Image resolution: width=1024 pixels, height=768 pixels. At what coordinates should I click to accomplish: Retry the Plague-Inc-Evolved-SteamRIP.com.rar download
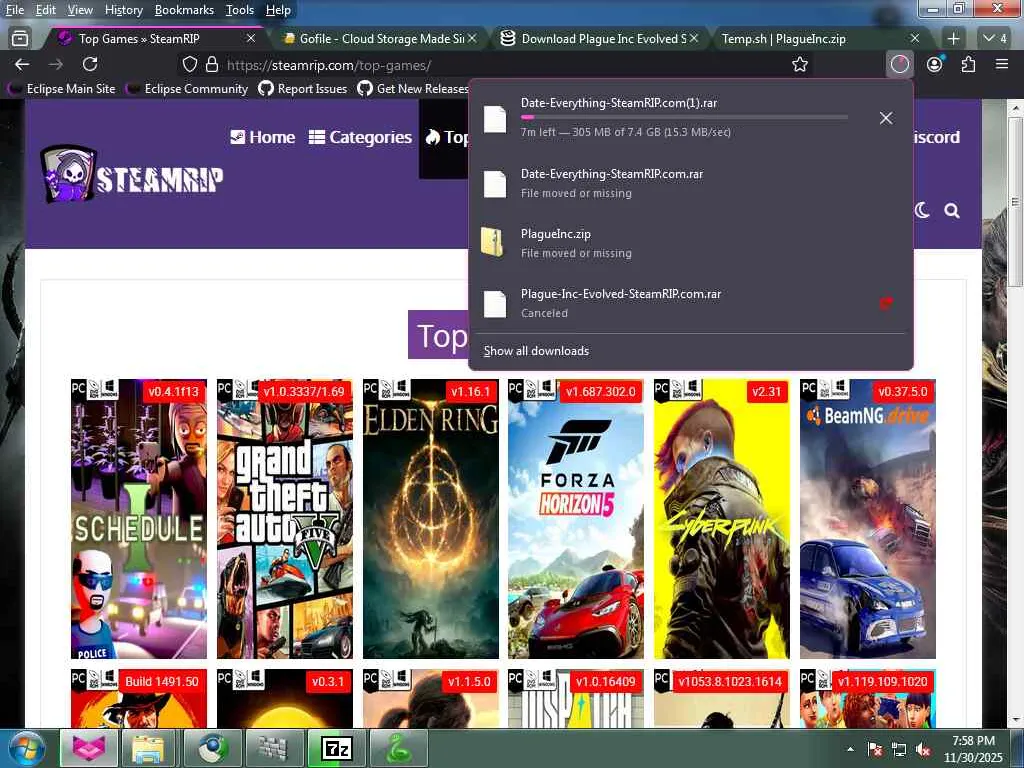tap(886, 303)
